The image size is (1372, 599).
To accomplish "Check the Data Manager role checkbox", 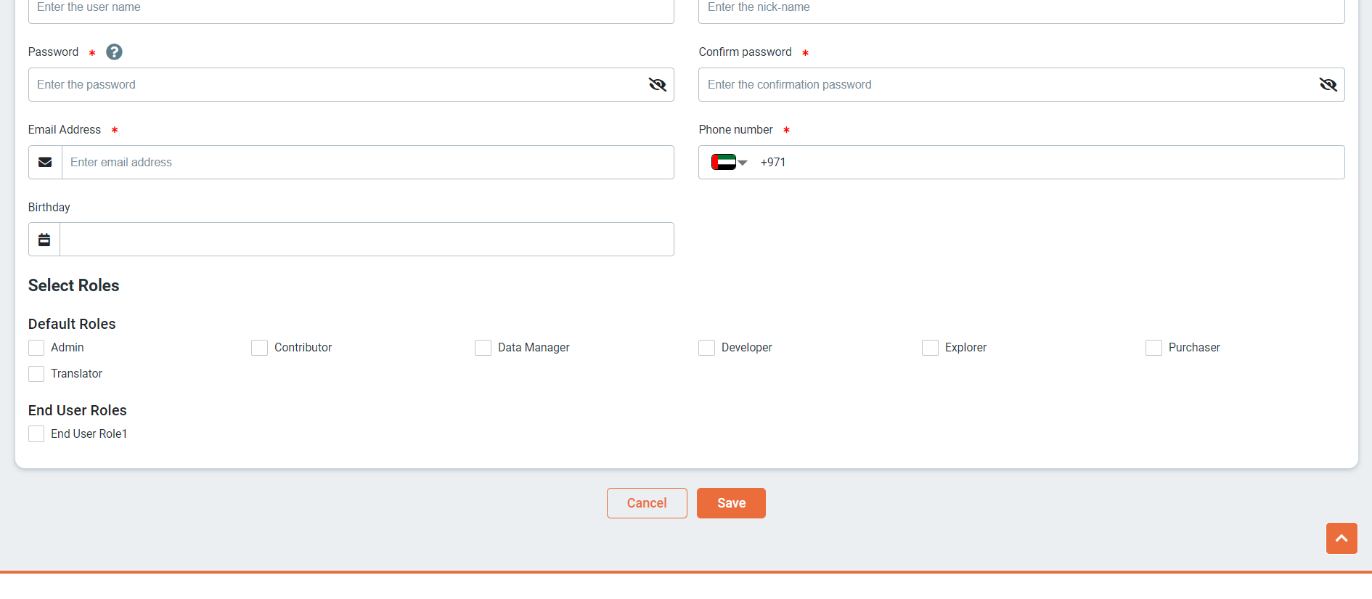I will (x=483, y=348).
